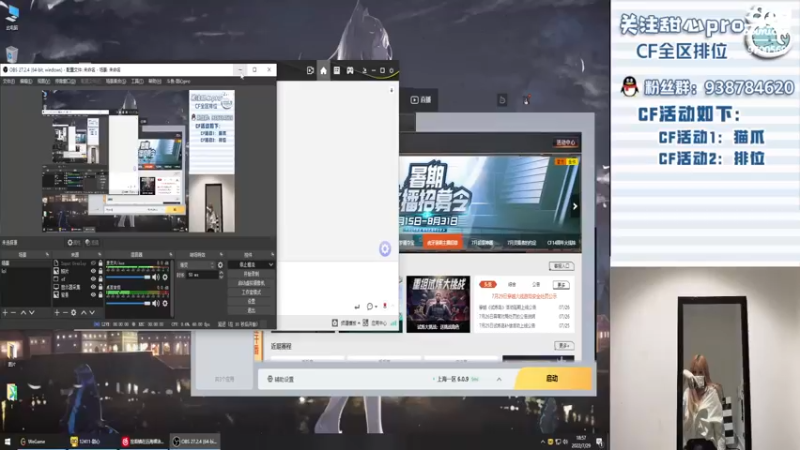Click the enter arrow icon in assistant chat
800x450 pixels.
click(357, 307)
